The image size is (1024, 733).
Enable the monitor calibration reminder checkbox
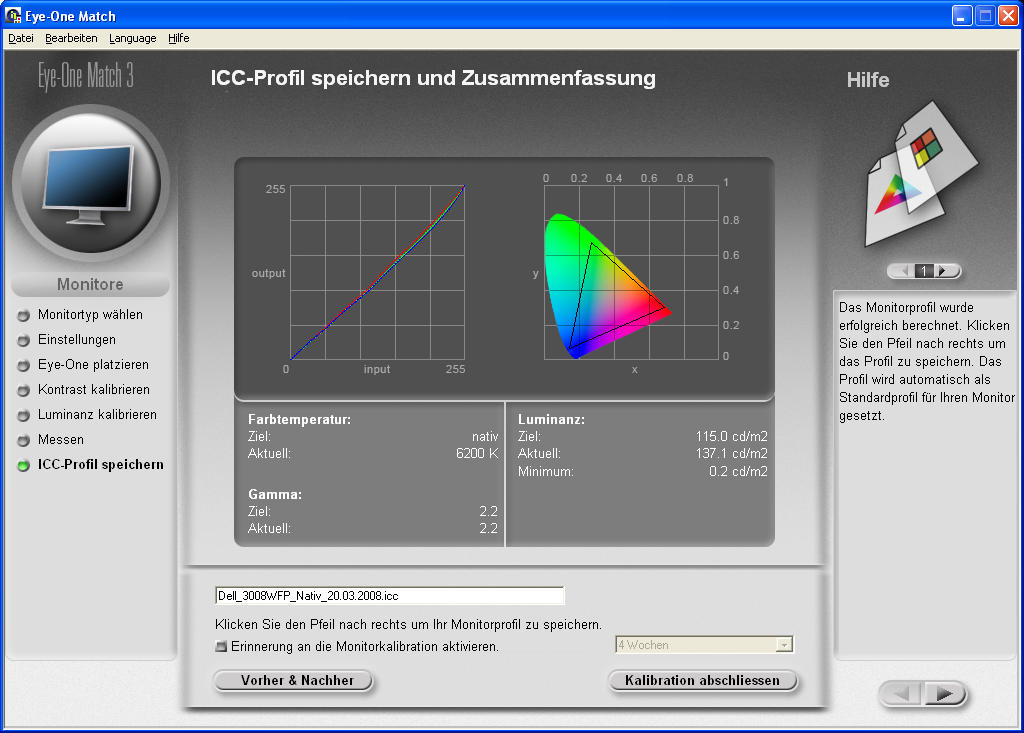(x=221, y=646)
